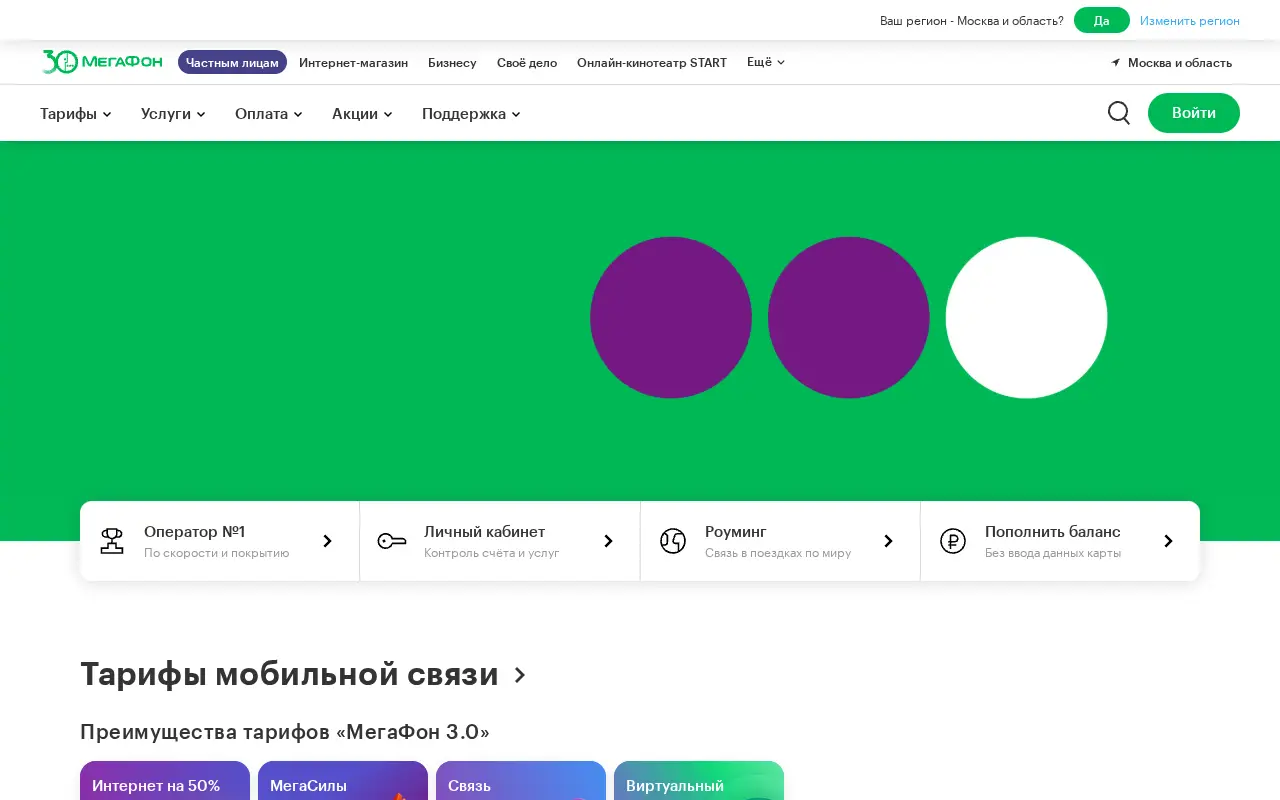Open the Своё дело section
Screen dimensions: 1280x800
tap(527, 62)
